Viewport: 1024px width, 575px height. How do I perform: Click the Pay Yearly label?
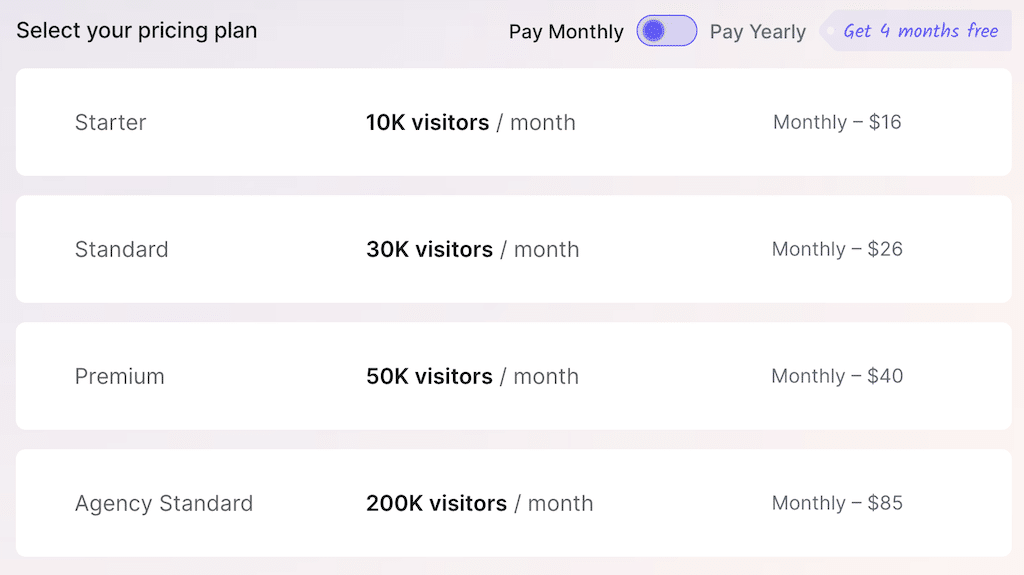[757, 32]
